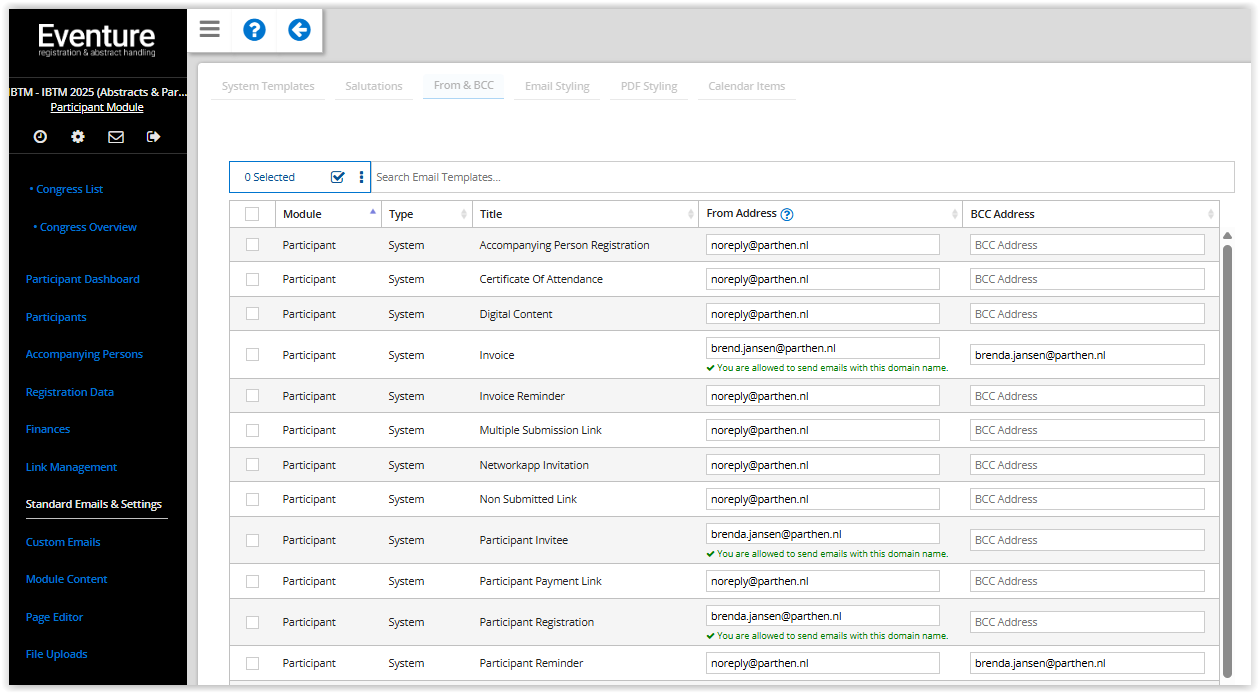The image size is (1259, 693).
Task: Click the logout icon in sidebar
Action: click(x=153, y=137)
